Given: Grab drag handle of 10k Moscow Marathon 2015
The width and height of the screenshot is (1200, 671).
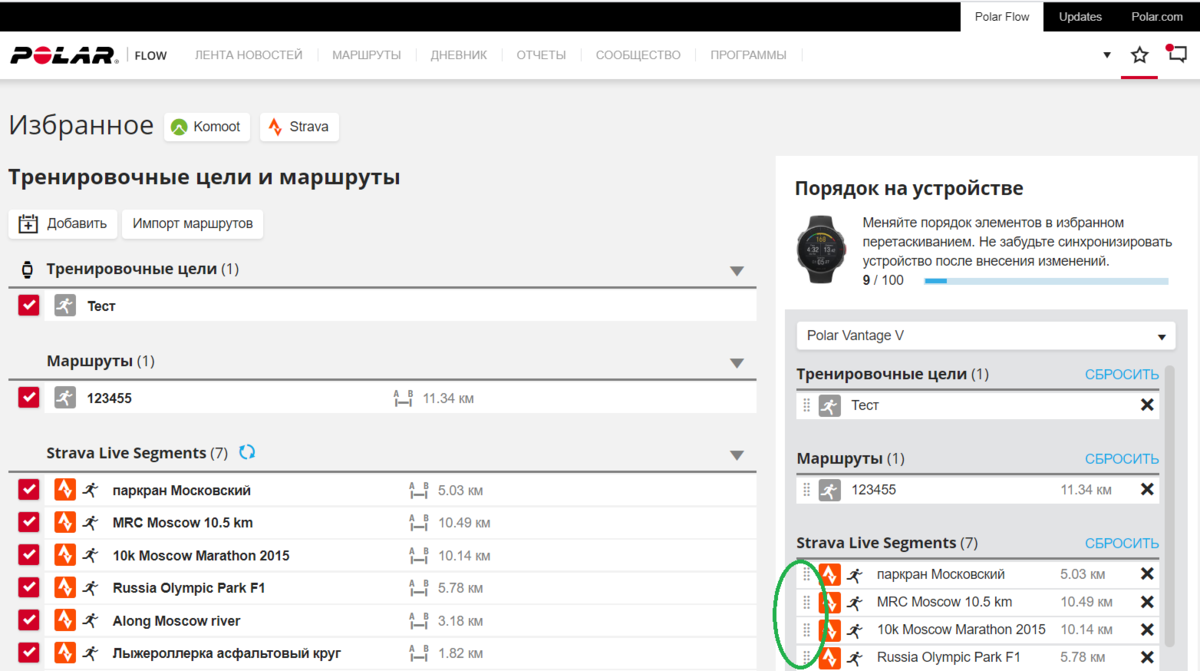Looking at the screenshot, I should coord(807,630).
